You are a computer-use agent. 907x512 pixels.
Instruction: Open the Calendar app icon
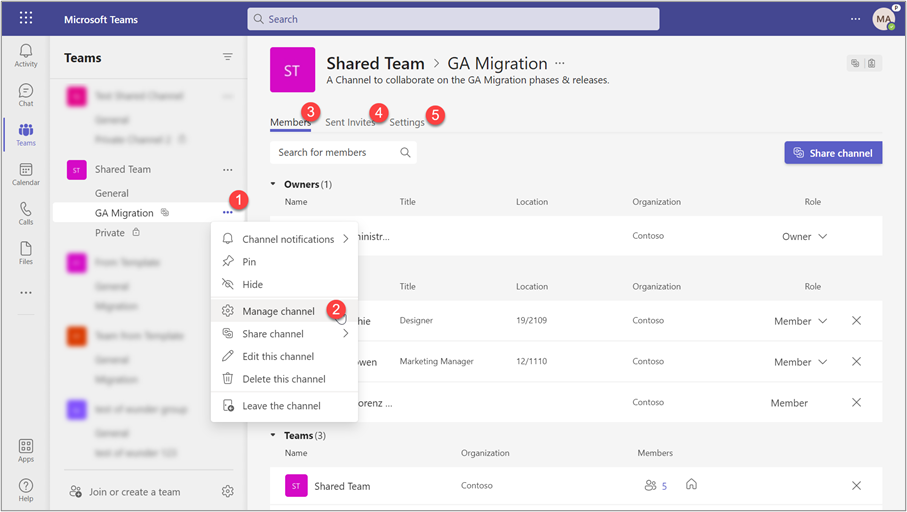[26, 175]
